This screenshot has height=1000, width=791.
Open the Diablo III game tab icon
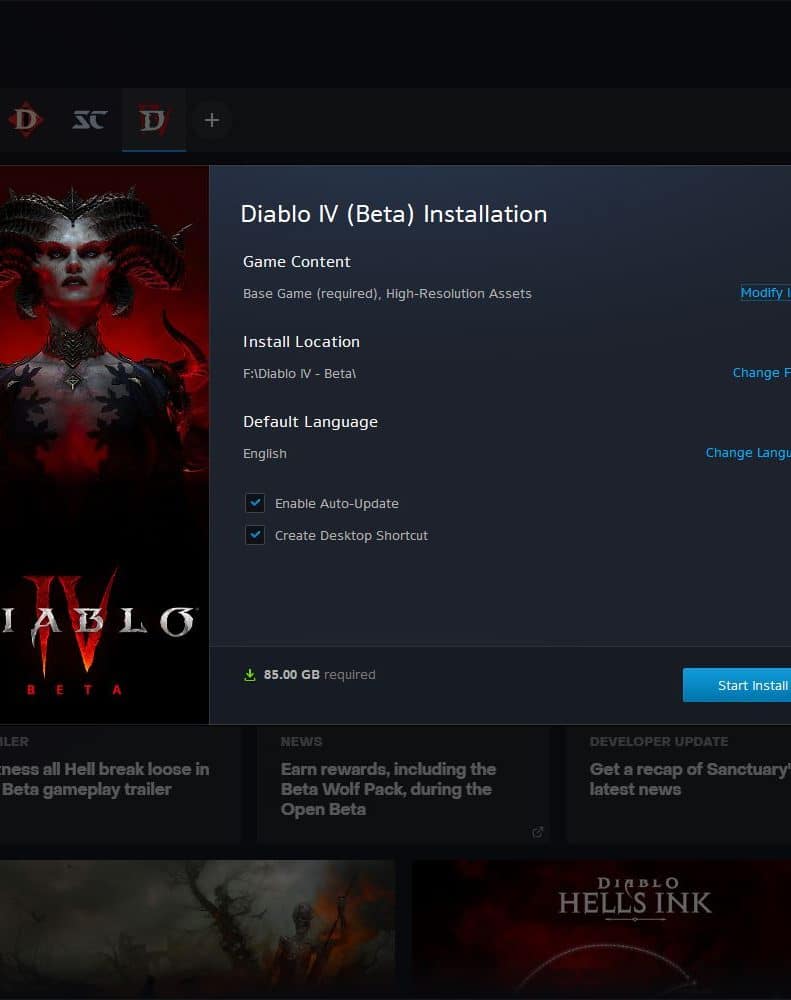(x=26, y=119)
